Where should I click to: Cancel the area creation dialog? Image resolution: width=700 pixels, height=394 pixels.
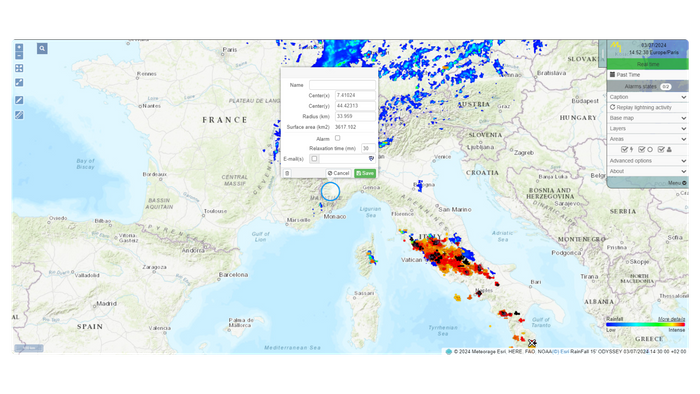pos(338,173)
